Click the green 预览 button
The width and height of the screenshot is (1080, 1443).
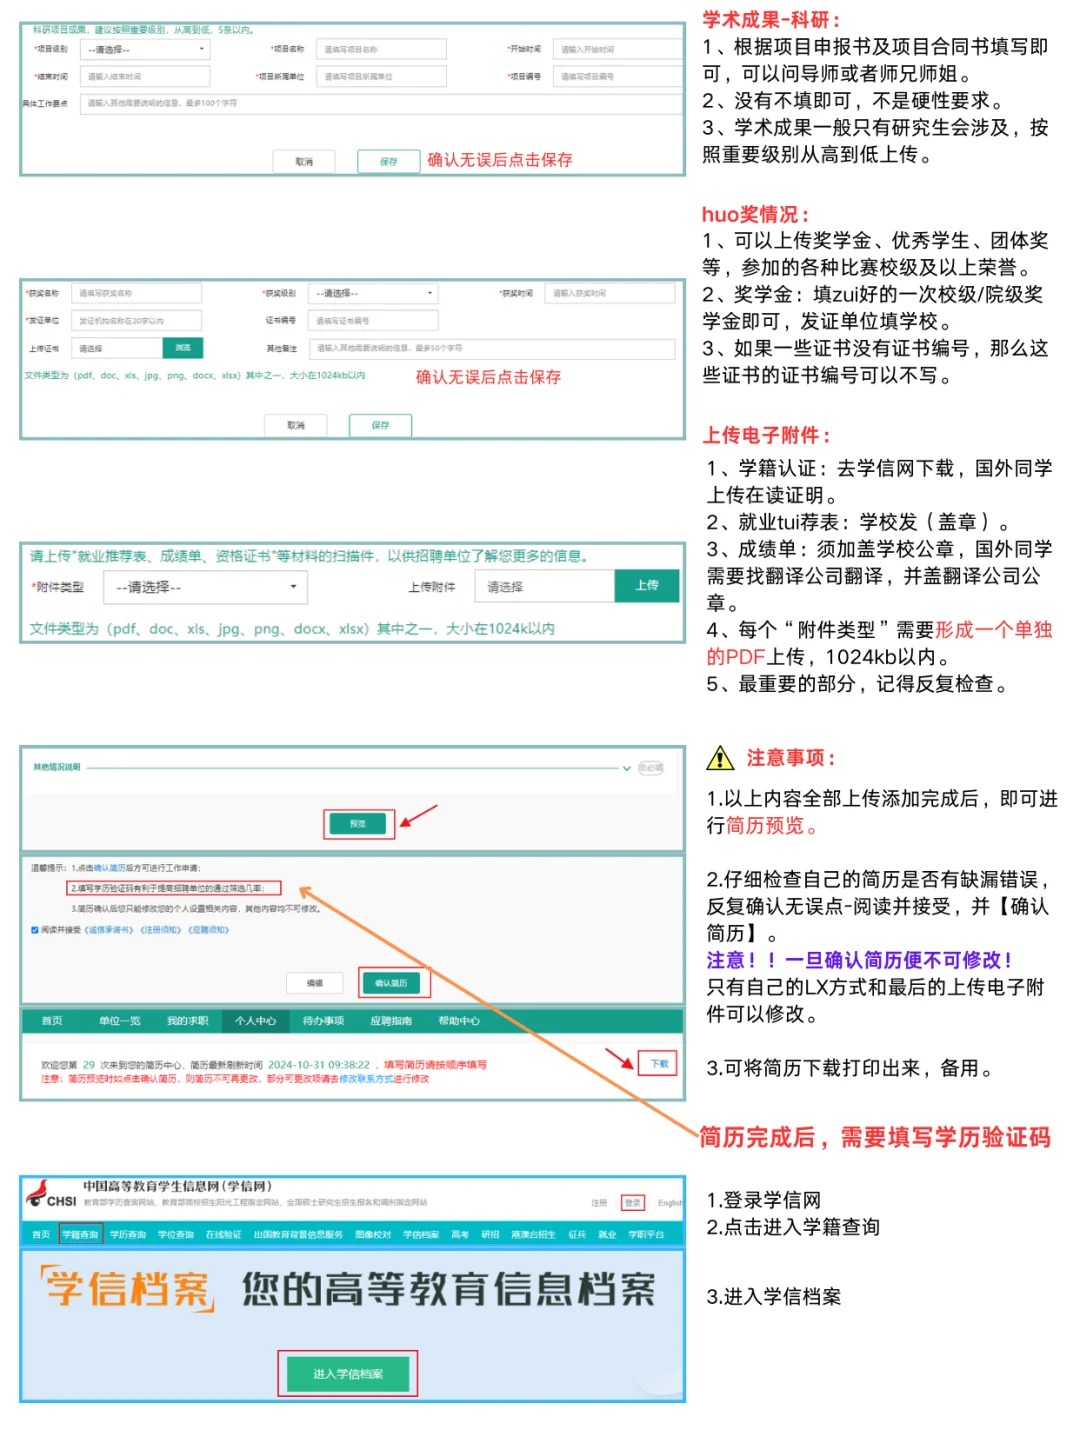358,824
